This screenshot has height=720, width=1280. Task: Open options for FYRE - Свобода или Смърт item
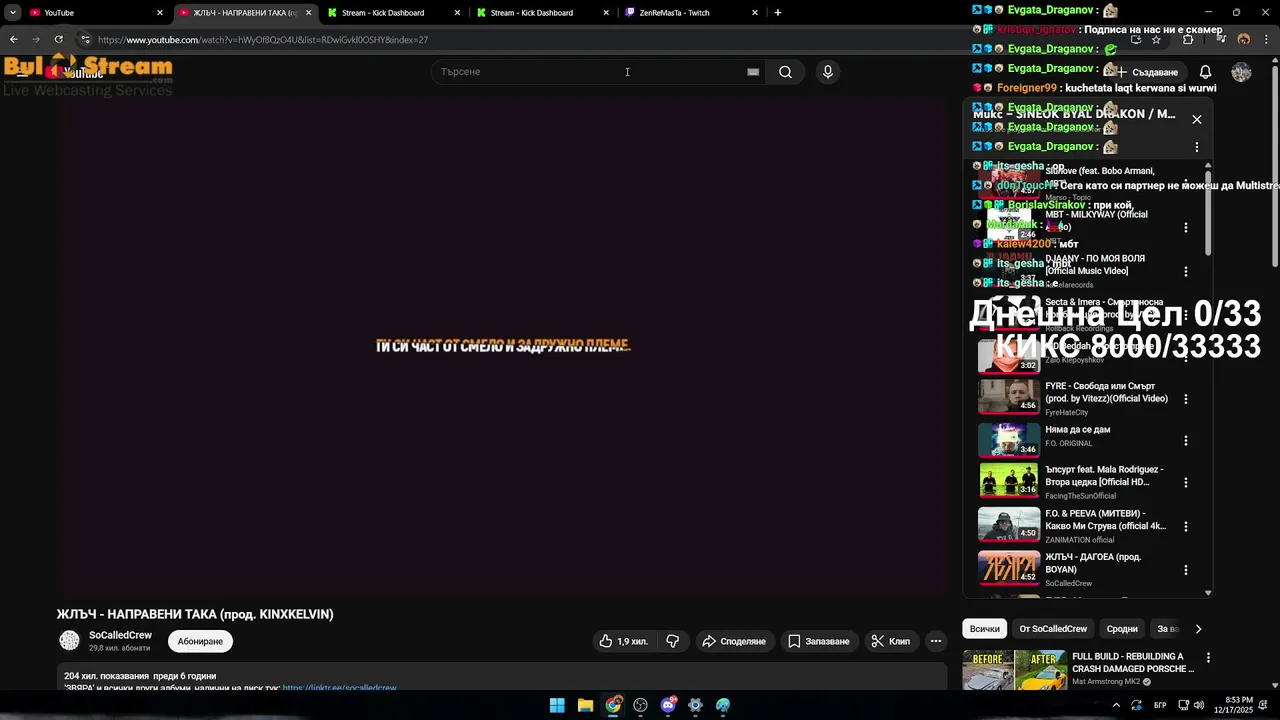[1186, 399]
